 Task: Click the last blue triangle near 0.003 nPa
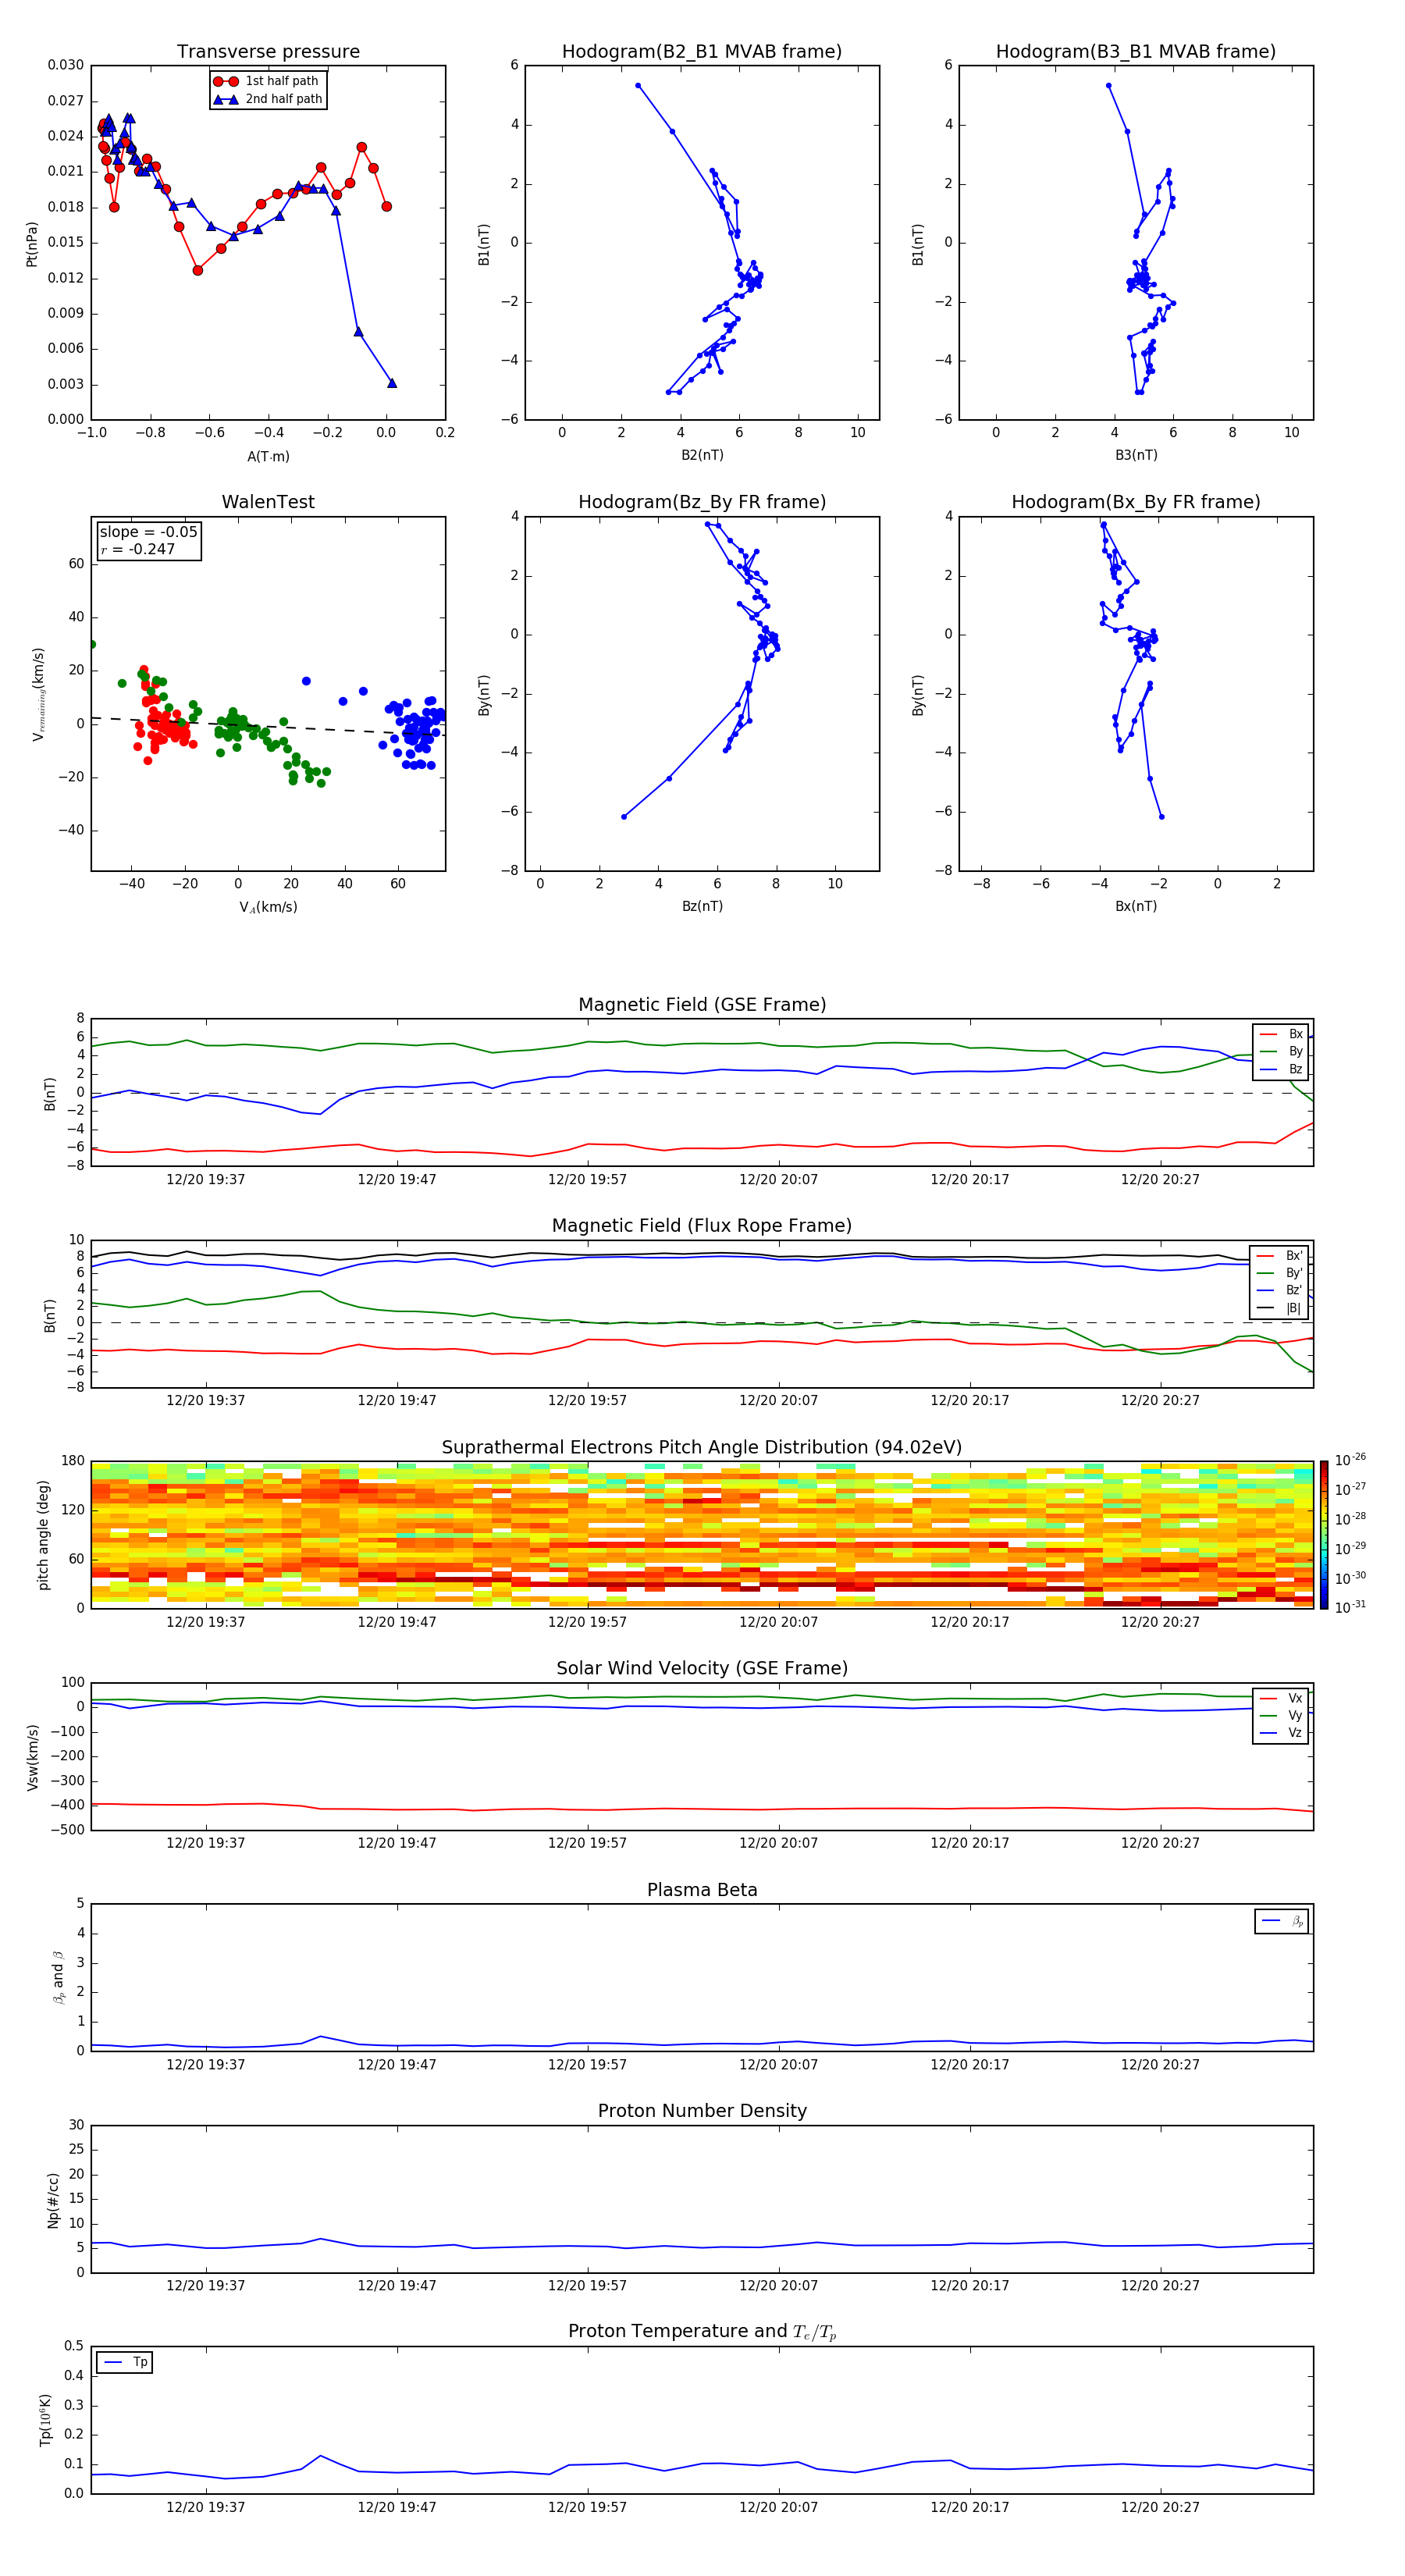pyautogui.click(x=392, y=383)
